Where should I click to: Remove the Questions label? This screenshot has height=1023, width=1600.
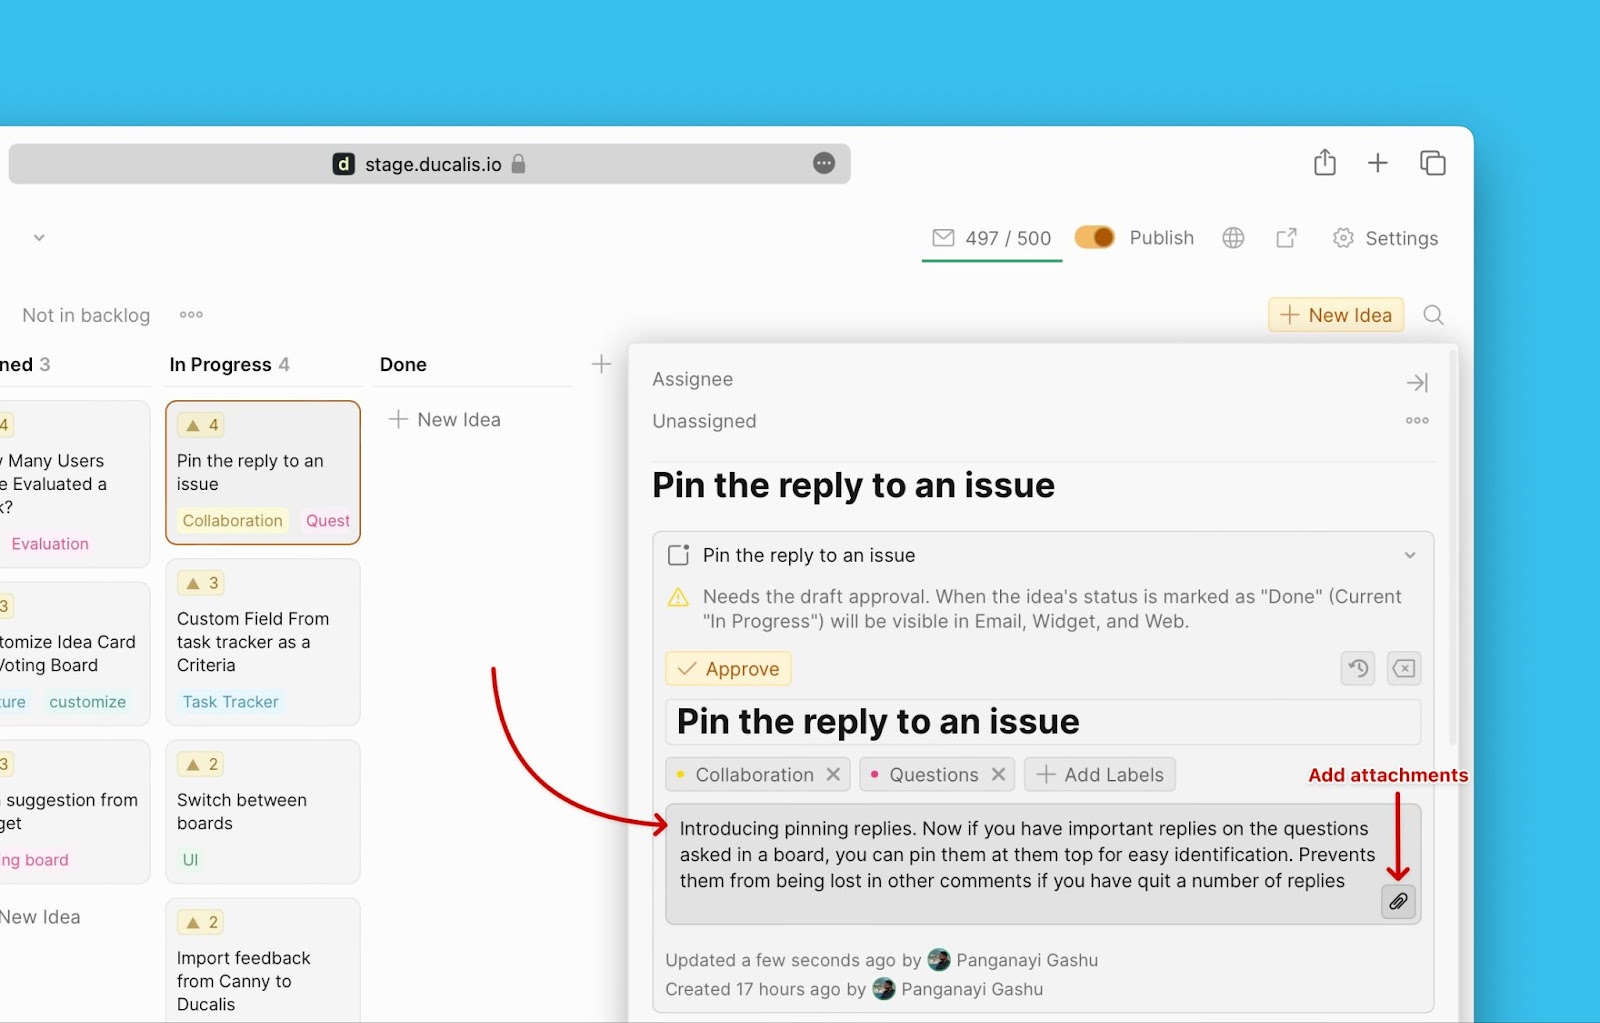click(x=998, y=775)
